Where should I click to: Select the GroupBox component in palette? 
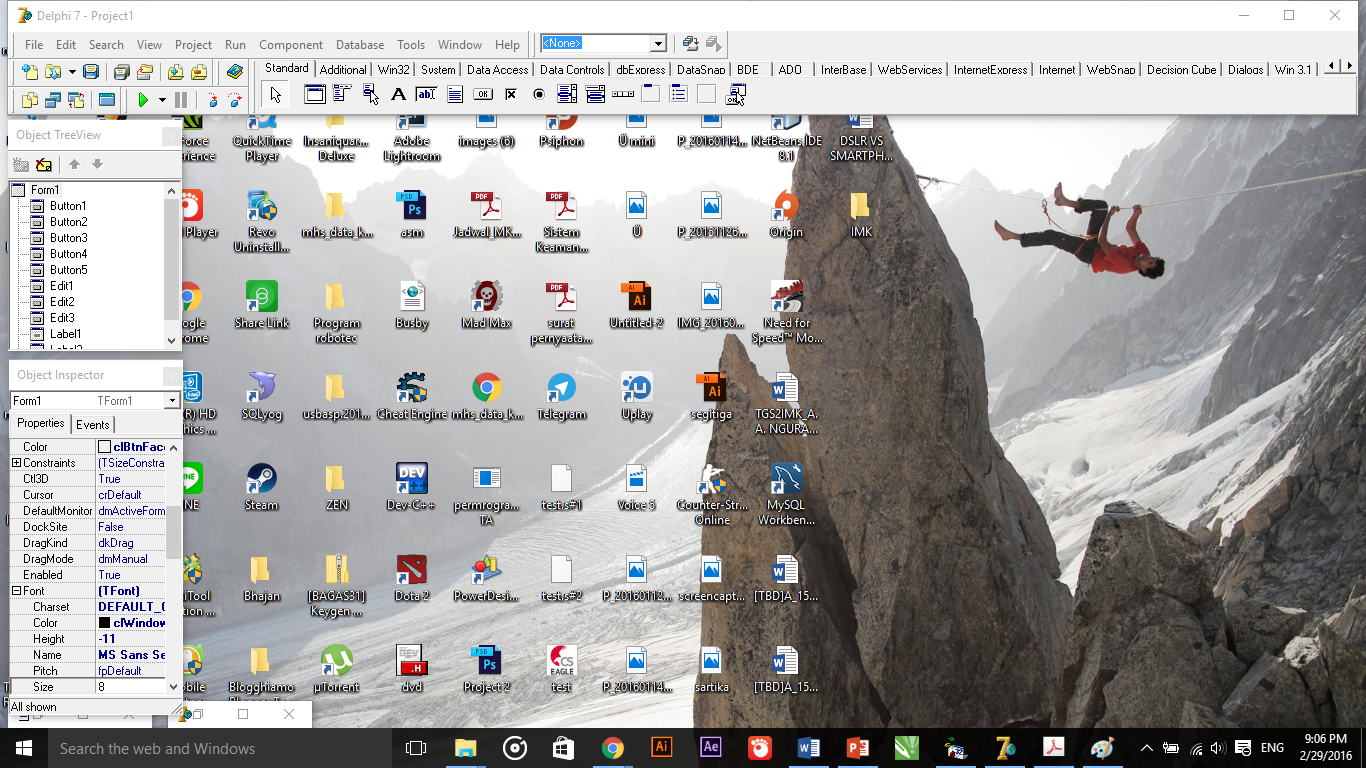651,95
